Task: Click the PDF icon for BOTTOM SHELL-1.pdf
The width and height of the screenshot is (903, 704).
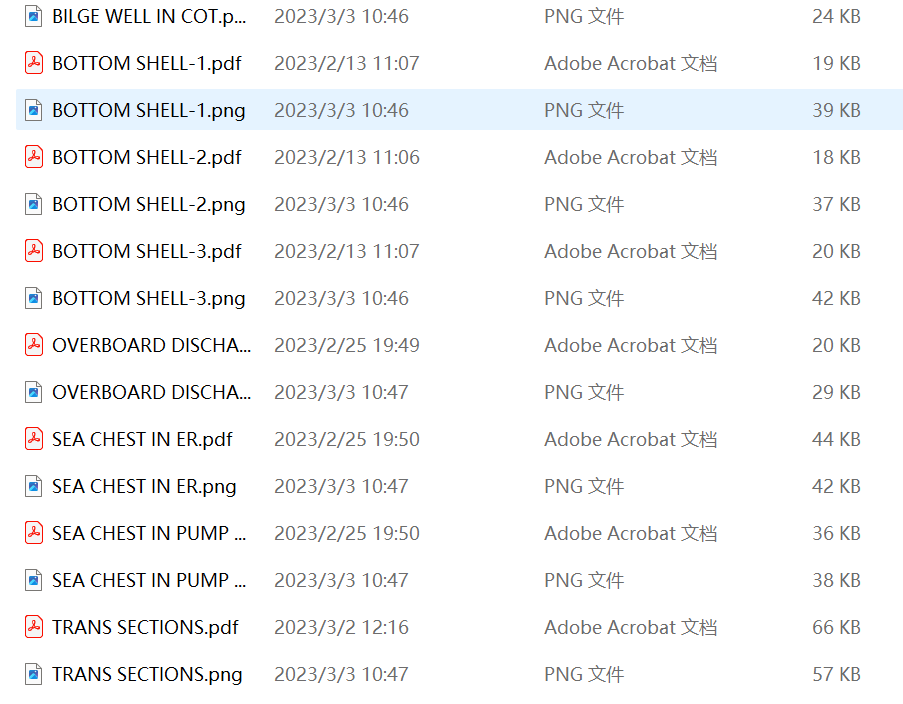Action: (x=33, y=63)
